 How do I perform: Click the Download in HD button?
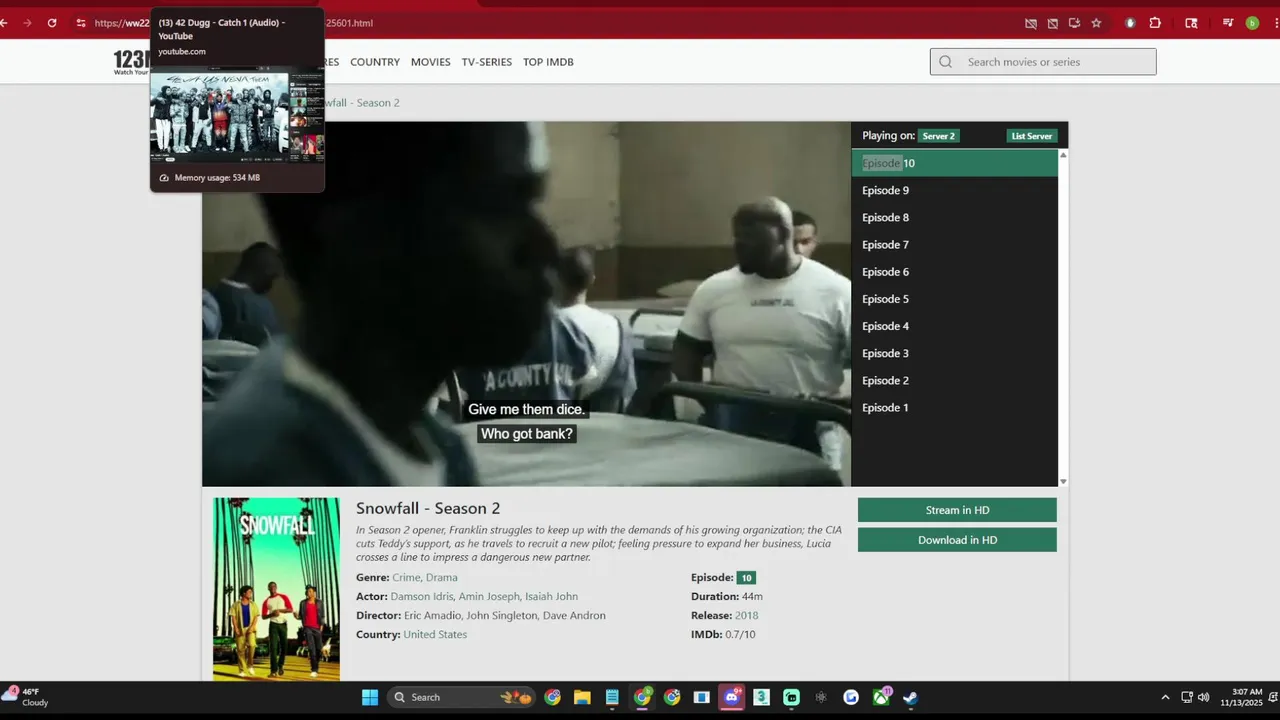[957, 540]
